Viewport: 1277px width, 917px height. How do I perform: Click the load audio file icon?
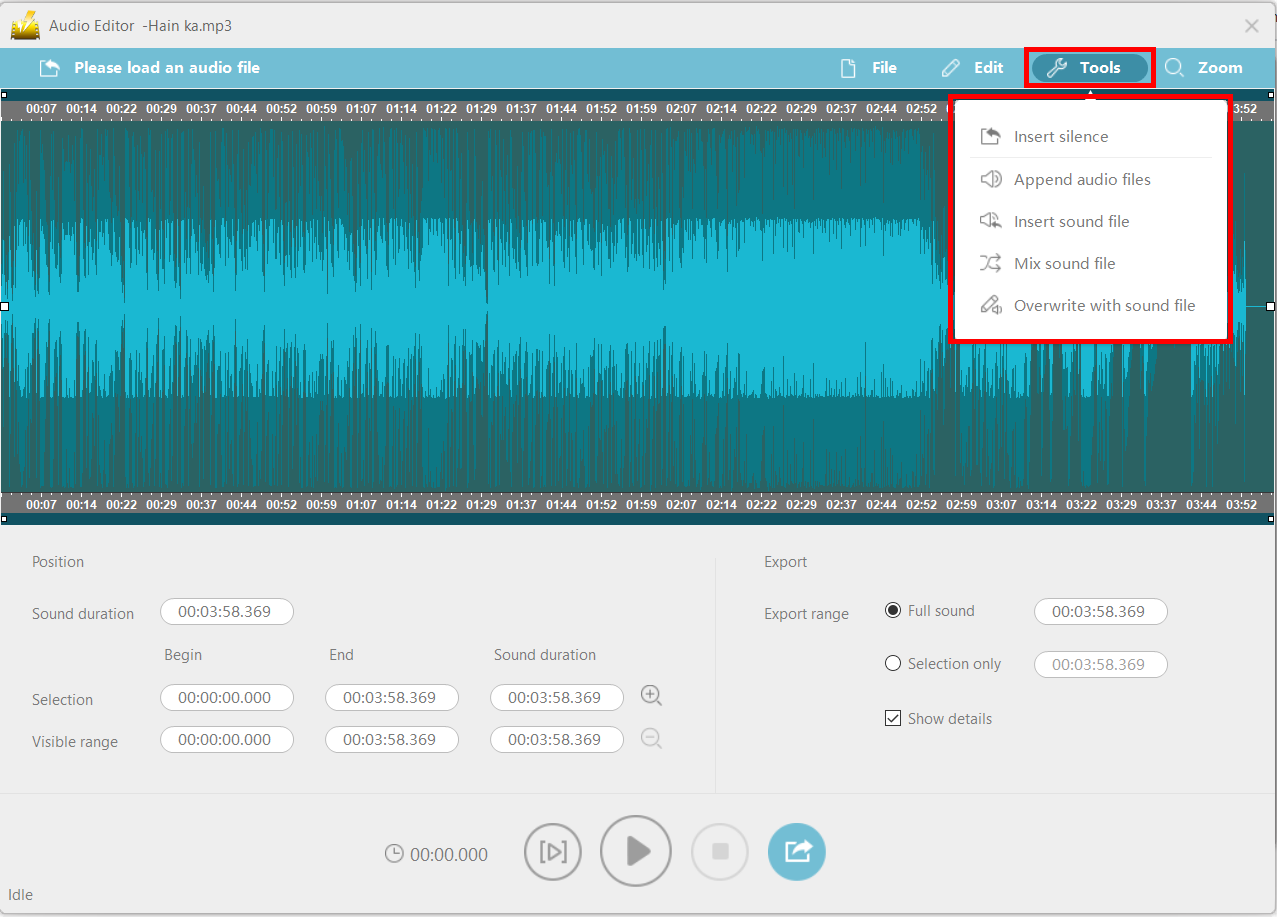49,67
